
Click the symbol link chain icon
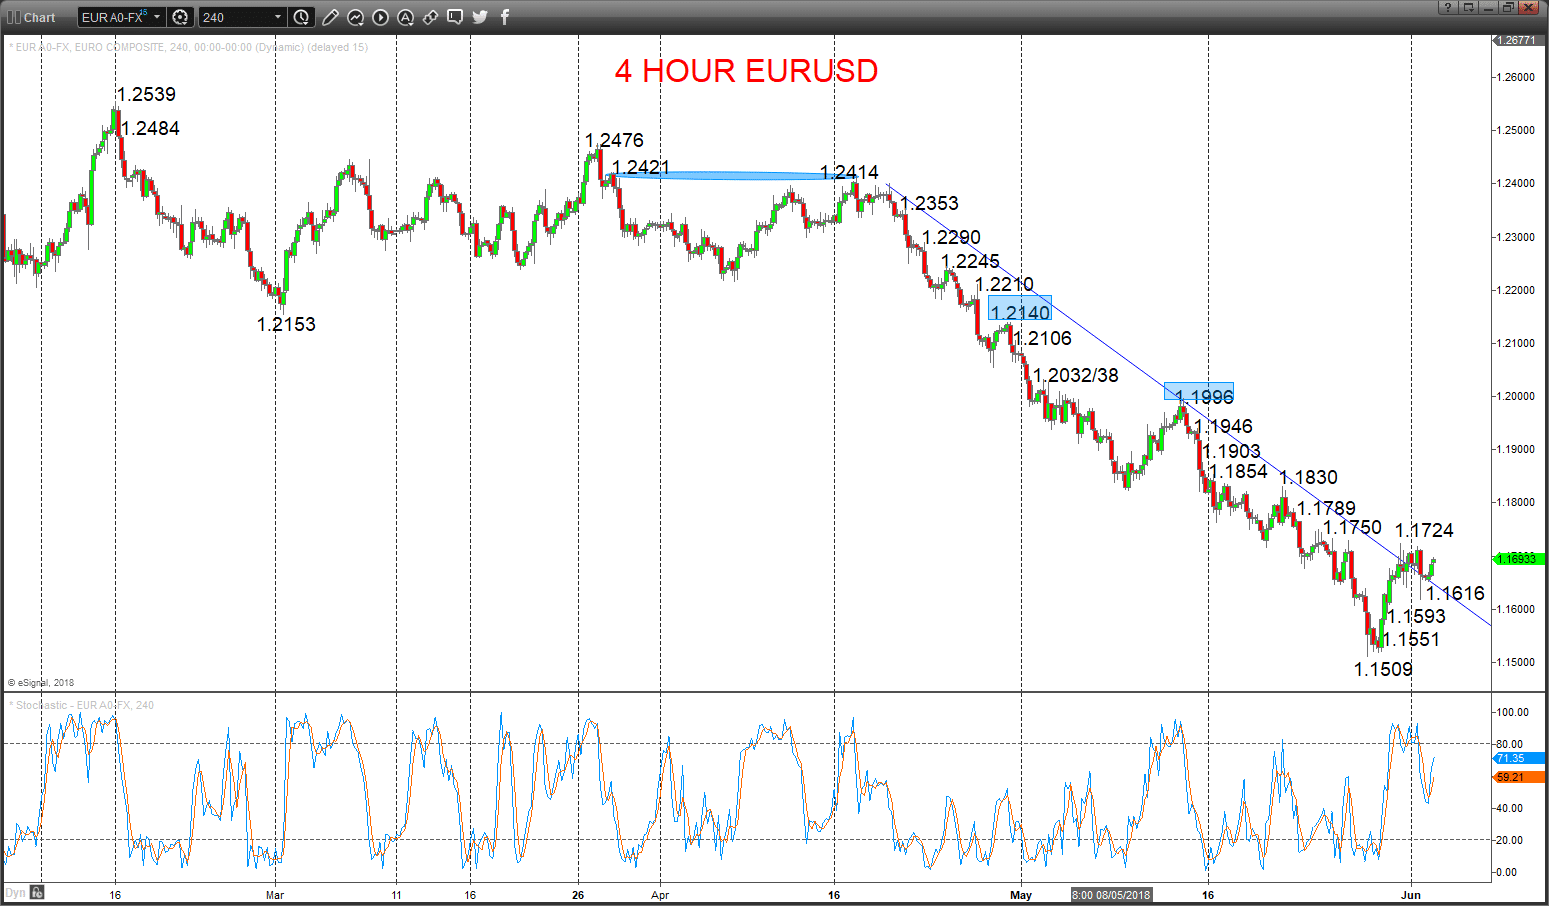pyautogui.click(x=430, y=17)
